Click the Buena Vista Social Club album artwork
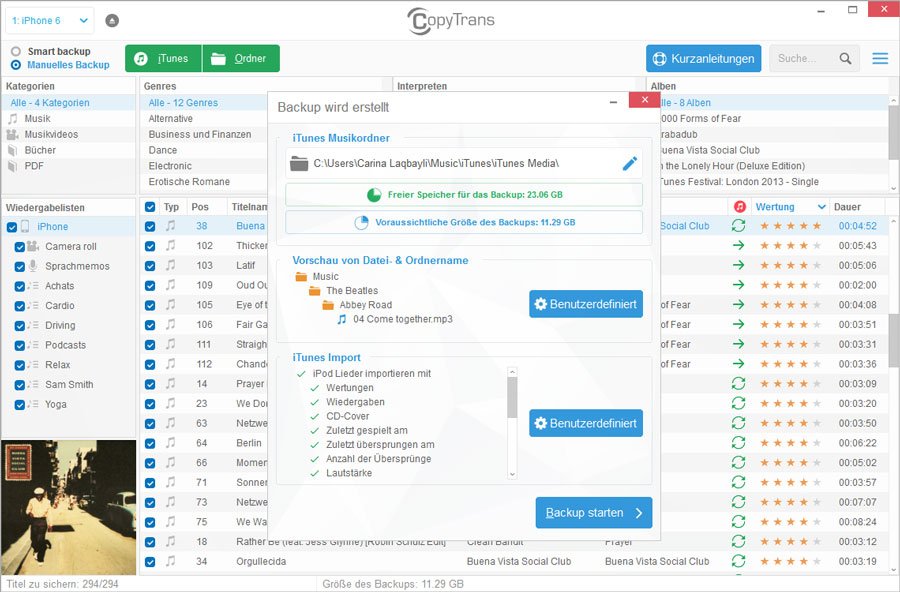Screen dimensions: 900x592 (x=69, y=508)
